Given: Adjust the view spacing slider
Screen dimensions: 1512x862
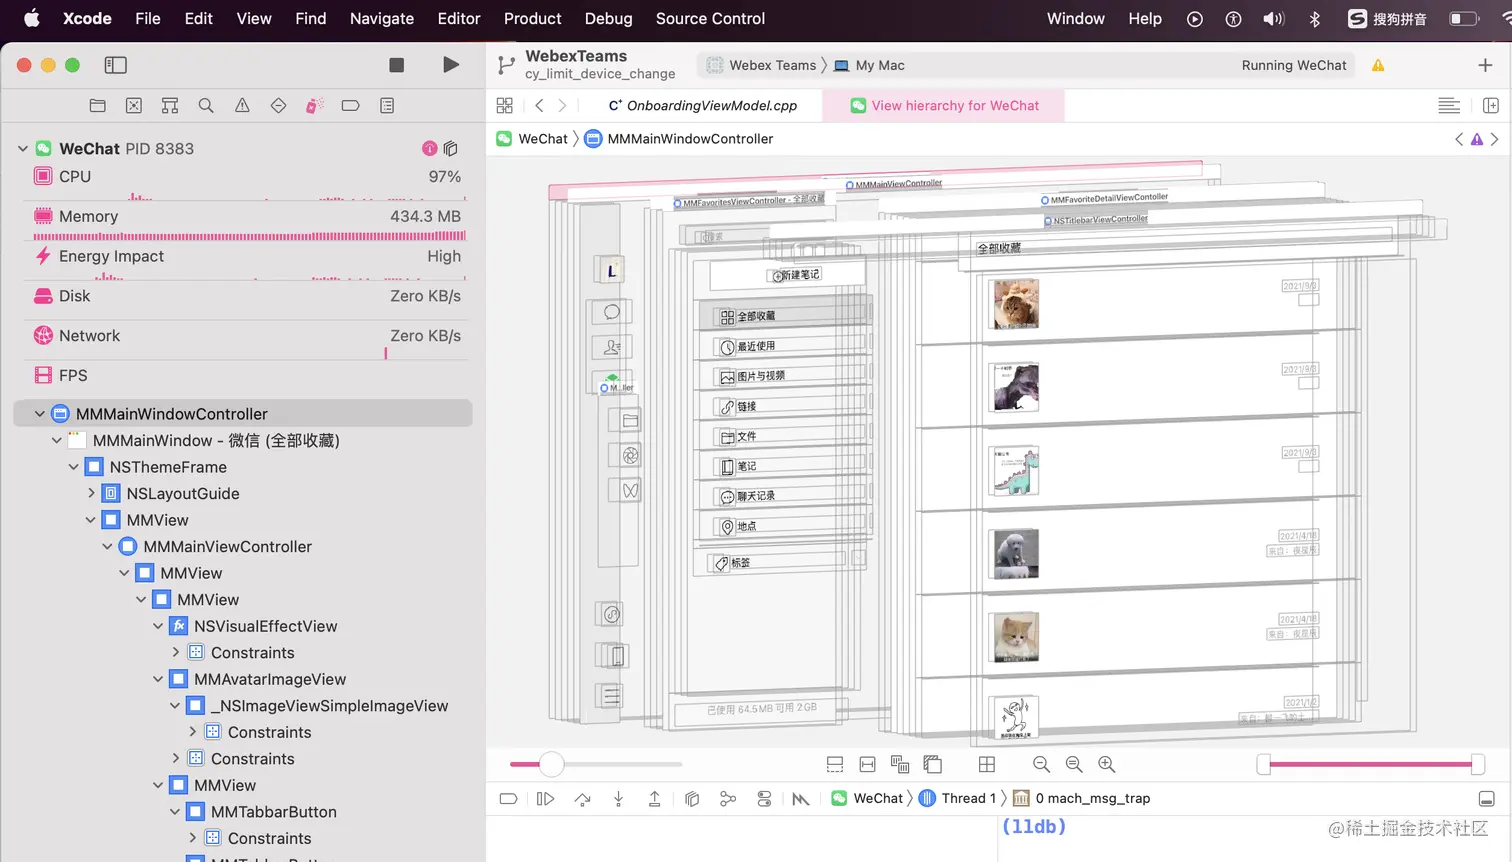Looking at the screenshot, I should [x=551, y=764].
